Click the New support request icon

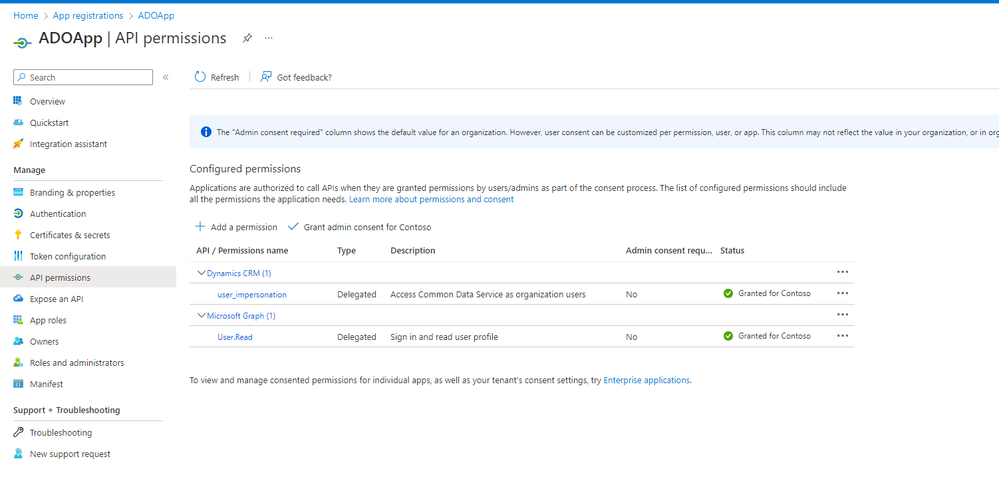coord(18,454)
